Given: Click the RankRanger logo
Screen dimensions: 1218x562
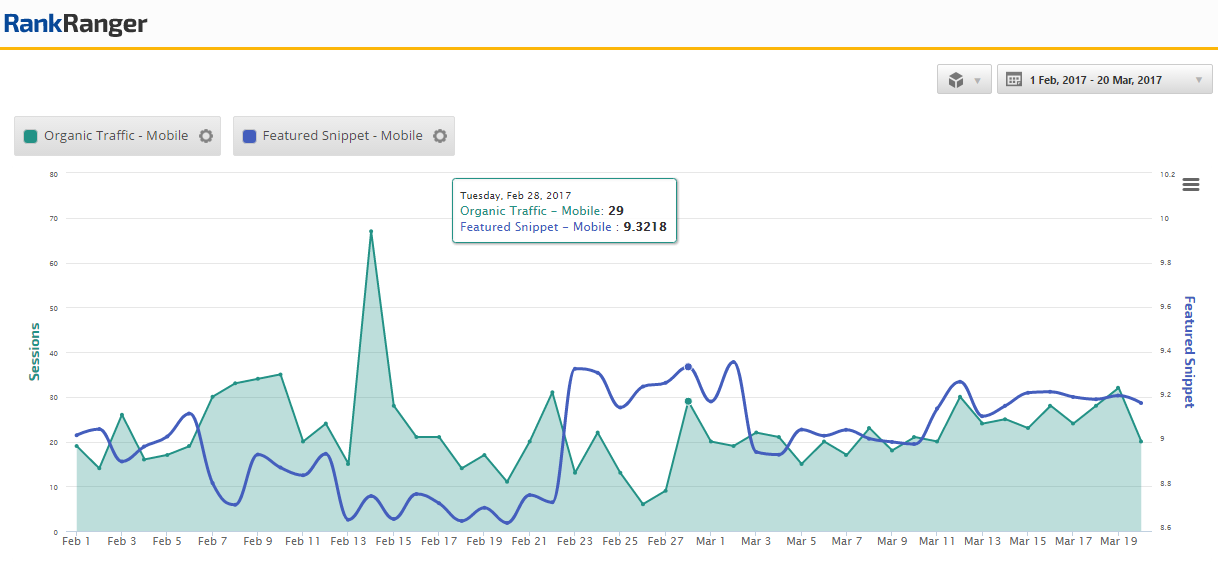Looking at the screenshot, I should pyautogui.click(x=76, y=23).
